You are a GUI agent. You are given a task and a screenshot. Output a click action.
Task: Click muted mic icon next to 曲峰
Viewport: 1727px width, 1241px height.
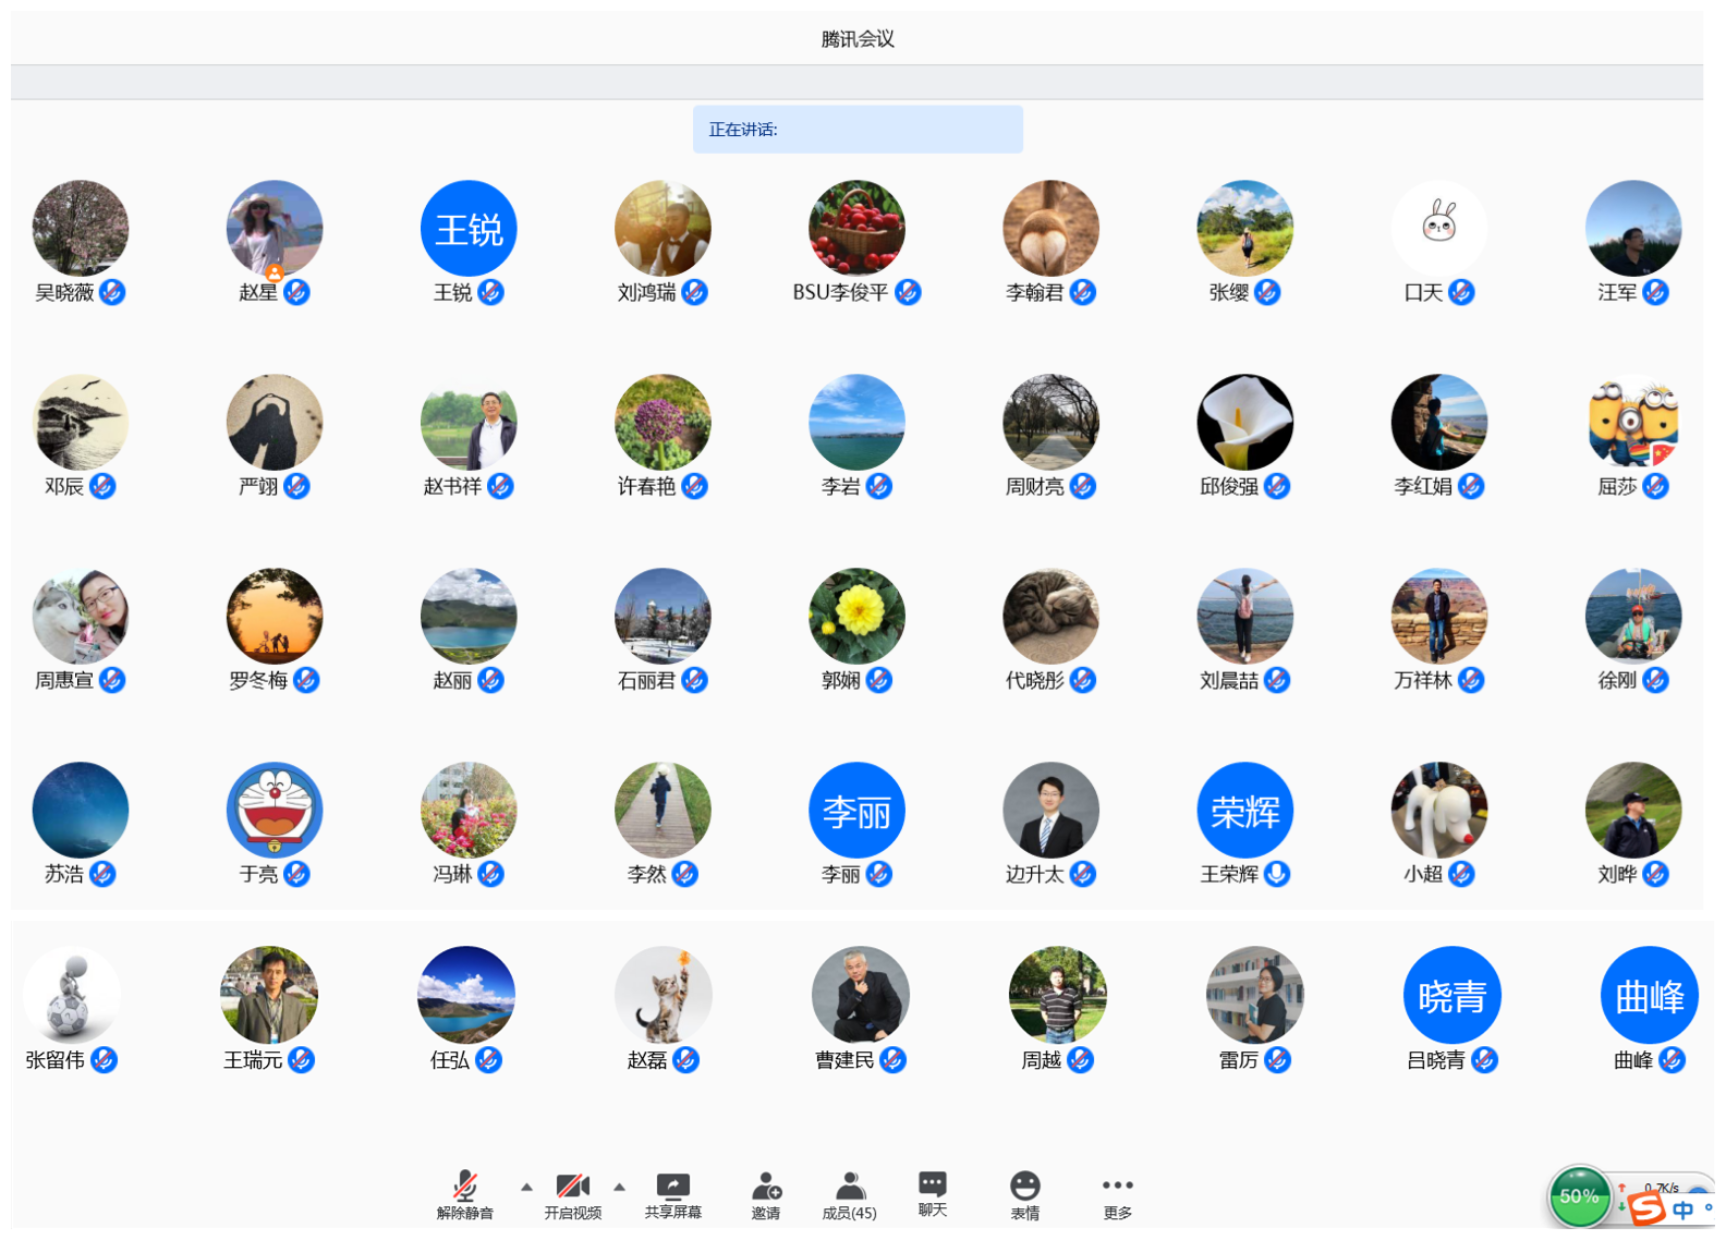[1672, 1060]
